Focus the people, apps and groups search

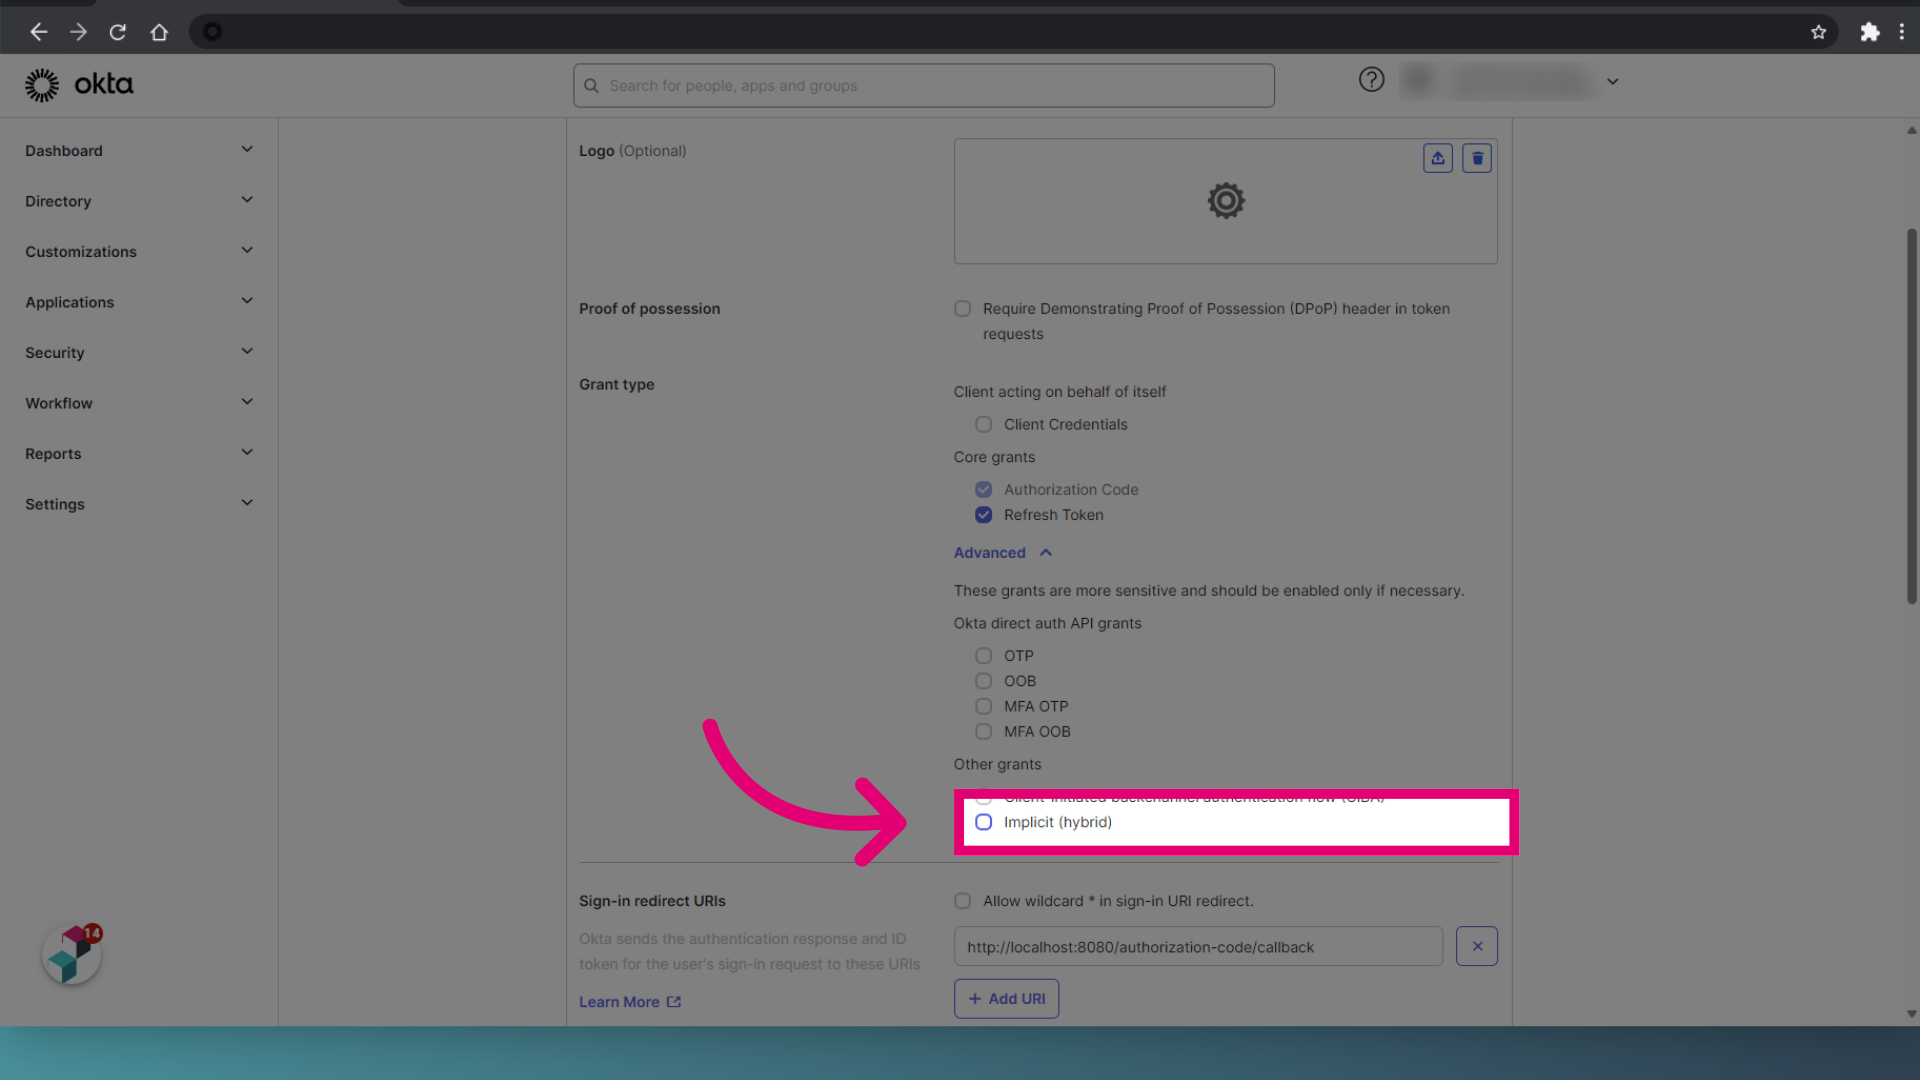click(923, 86)
